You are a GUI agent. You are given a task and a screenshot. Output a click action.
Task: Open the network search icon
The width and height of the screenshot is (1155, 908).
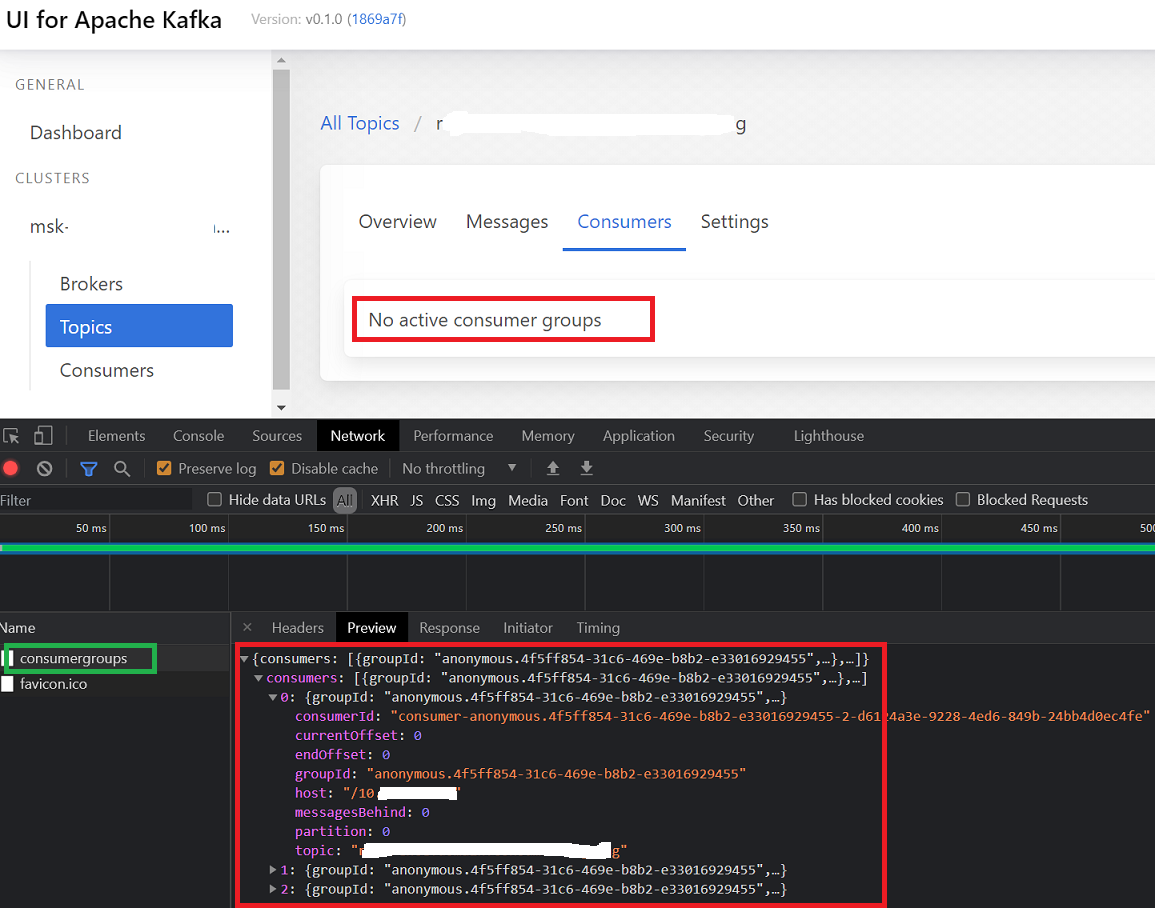click(122, 468)
